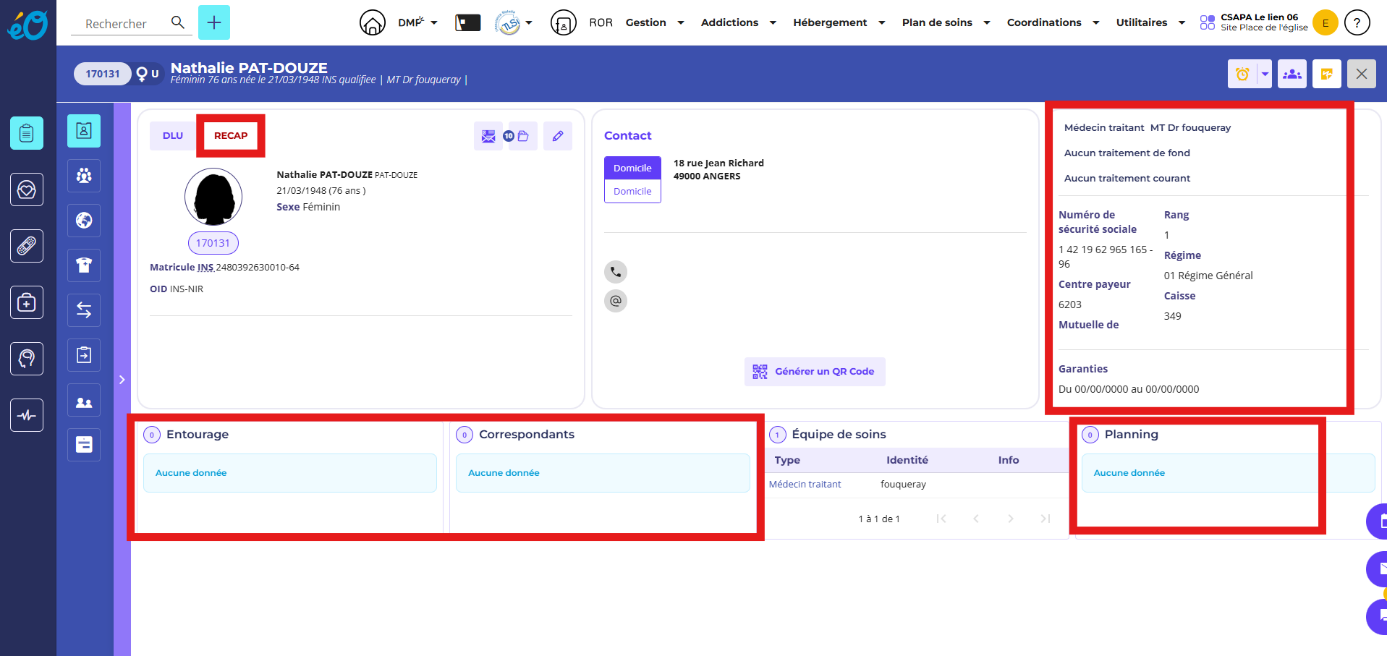Click Générer un QR Code button
Screen dimensions: 1387x656
pyautogui.click(x=814, y=371)
